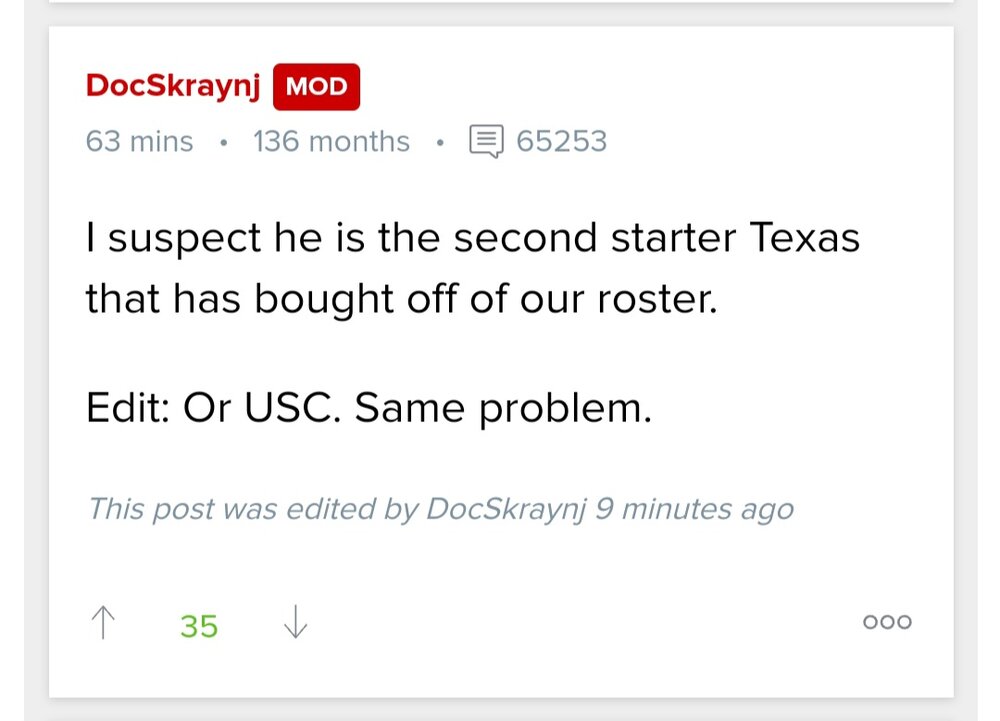The image size is (1000, 721).
Task: Click the green vote score 35
Action: point(199,626)
